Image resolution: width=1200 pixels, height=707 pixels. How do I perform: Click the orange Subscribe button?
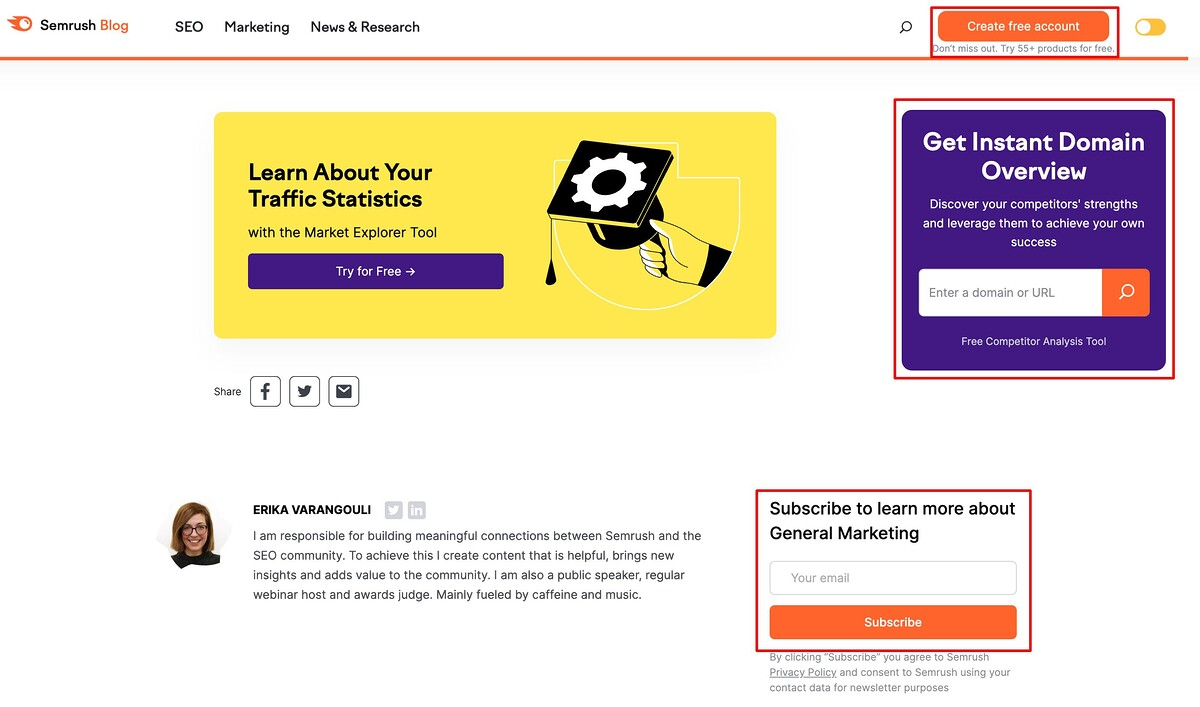tap(893, 622)
